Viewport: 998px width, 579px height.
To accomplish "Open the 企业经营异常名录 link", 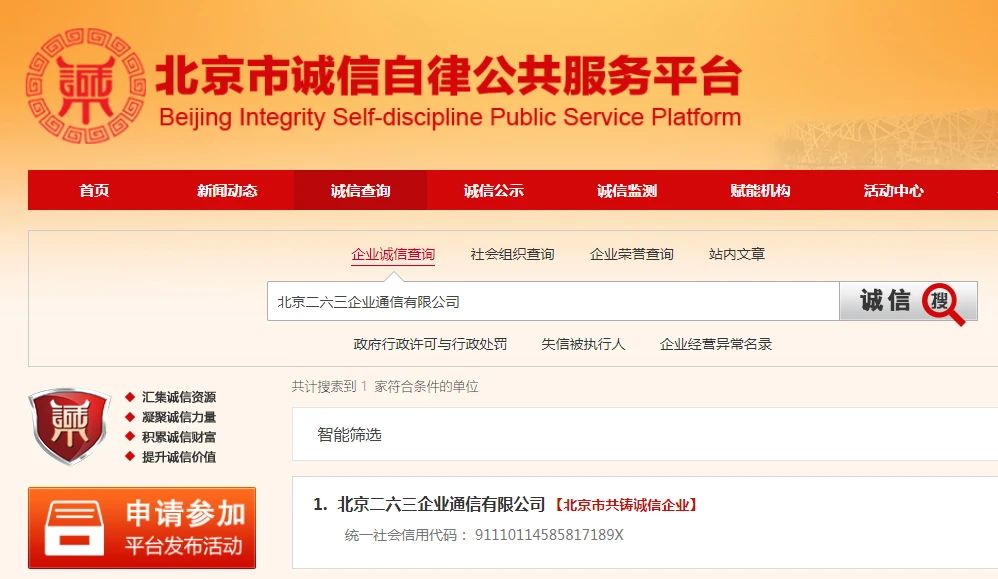I will pos(715,344).
